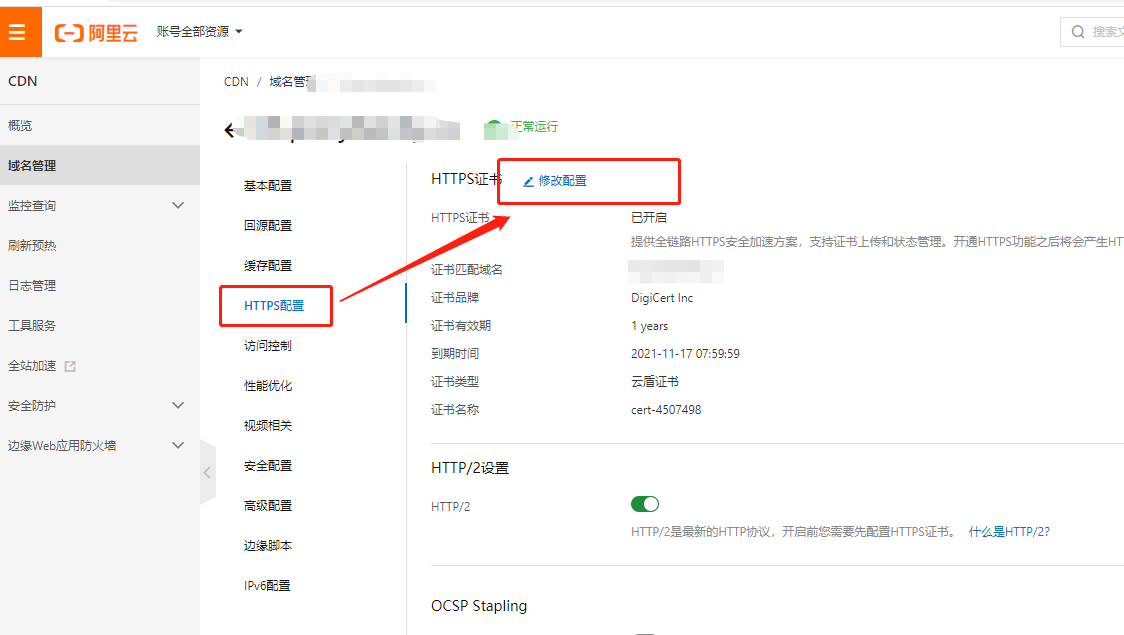Open the 账号全部资源 dropdown
Viewport: 1124px width, 635px height.
pos(200,32)
